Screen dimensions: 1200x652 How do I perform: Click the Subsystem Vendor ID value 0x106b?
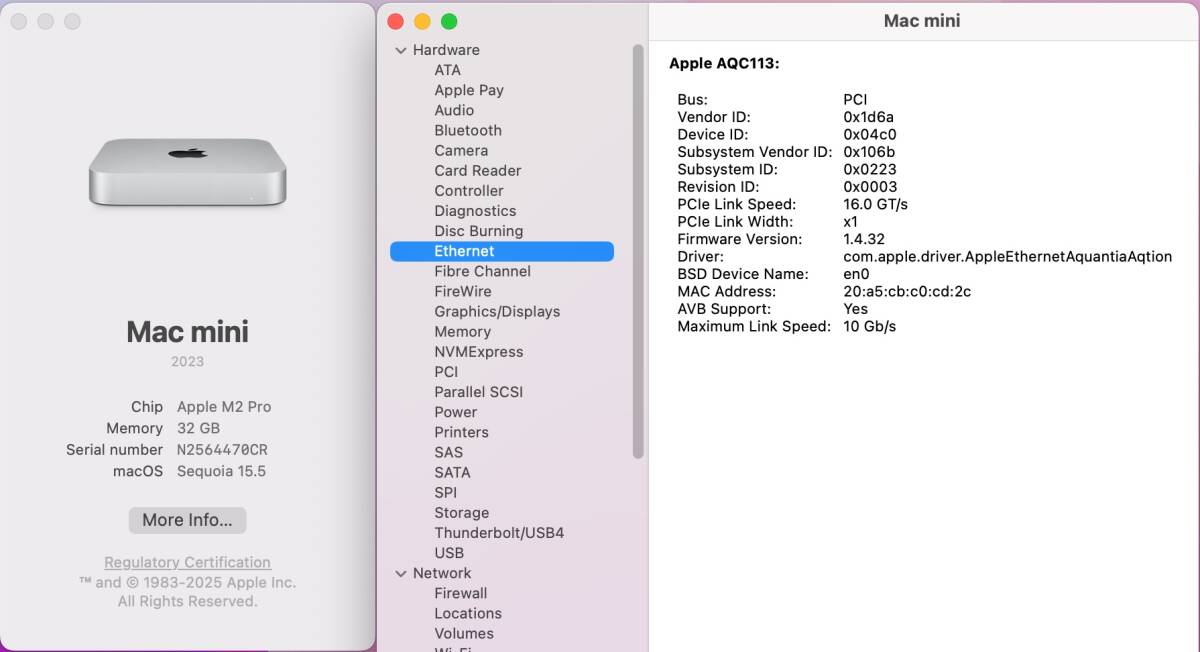[869, 152]
